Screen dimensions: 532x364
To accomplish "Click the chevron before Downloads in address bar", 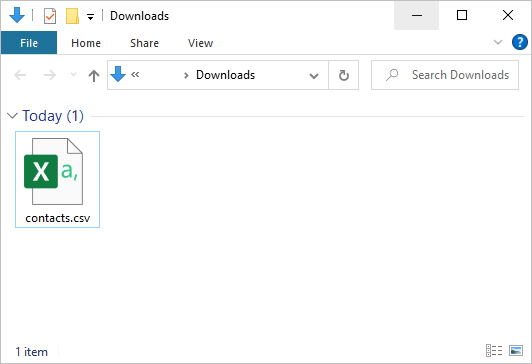I will point(186,75).
